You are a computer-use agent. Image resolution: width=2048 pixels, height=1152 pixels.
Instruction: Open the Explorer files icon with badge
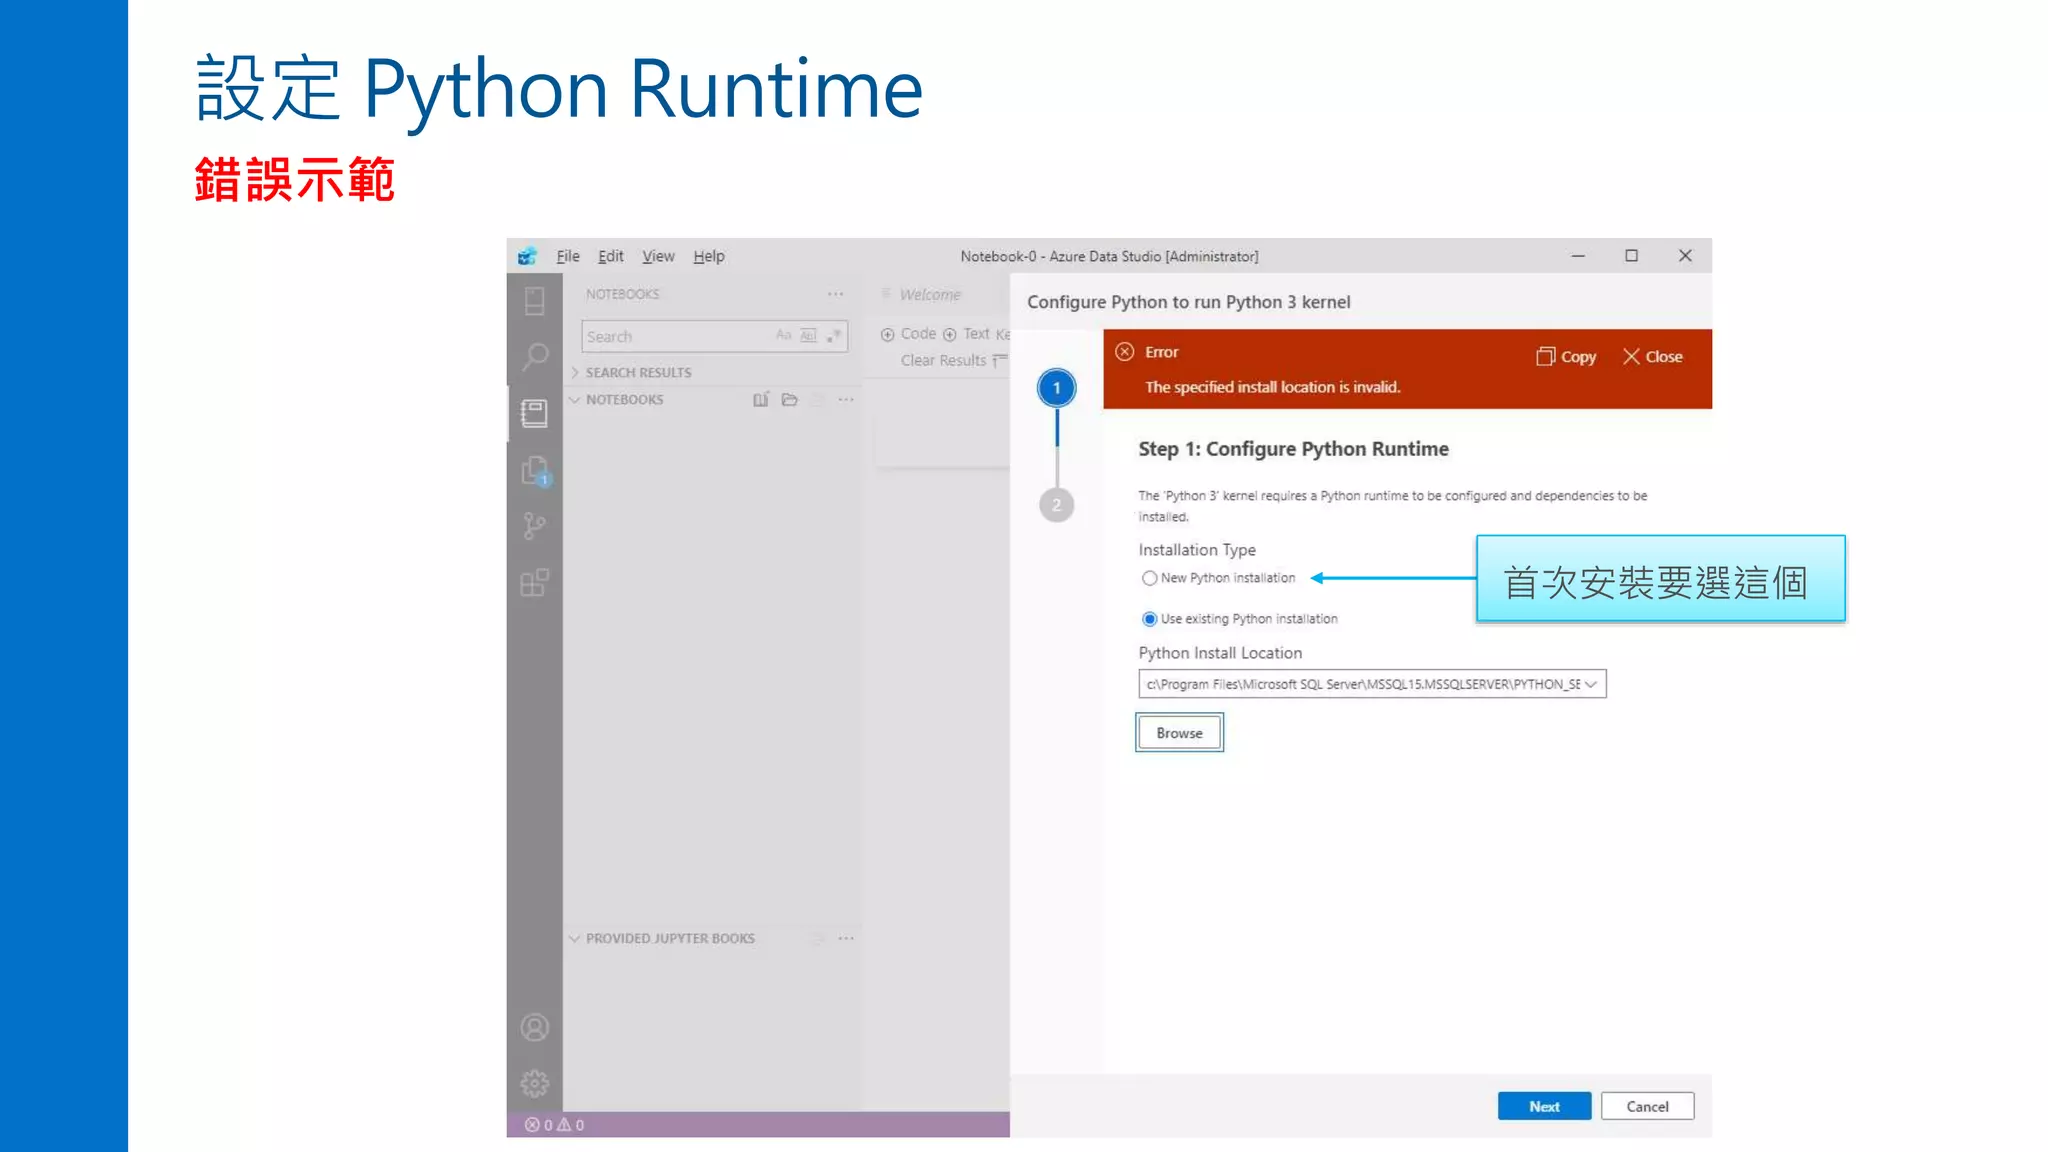tap(535, 470)
